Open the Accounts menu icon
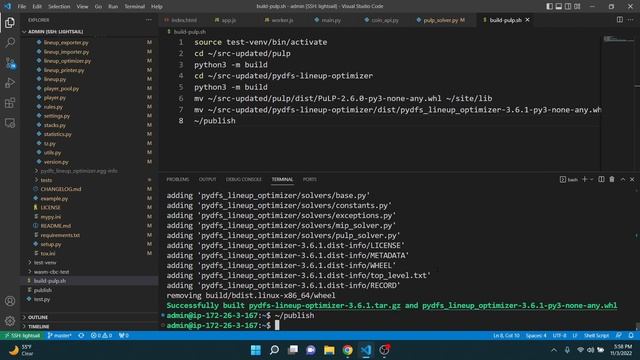 10,301
